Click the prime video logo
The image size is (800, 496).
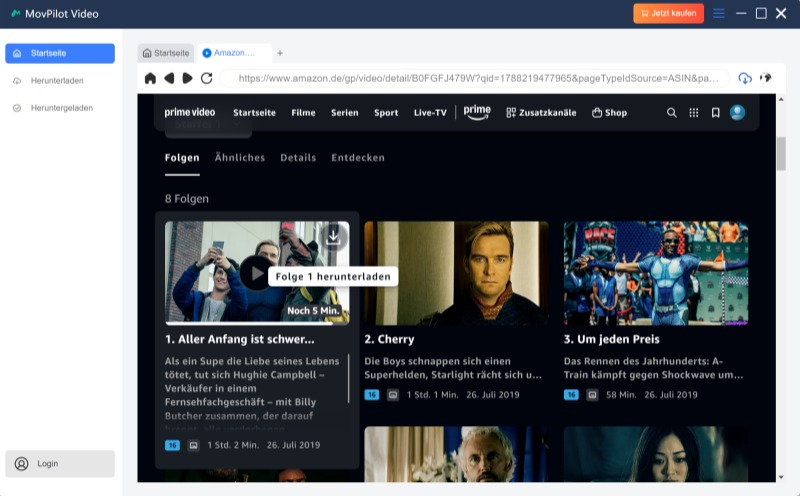click(189, 112)
